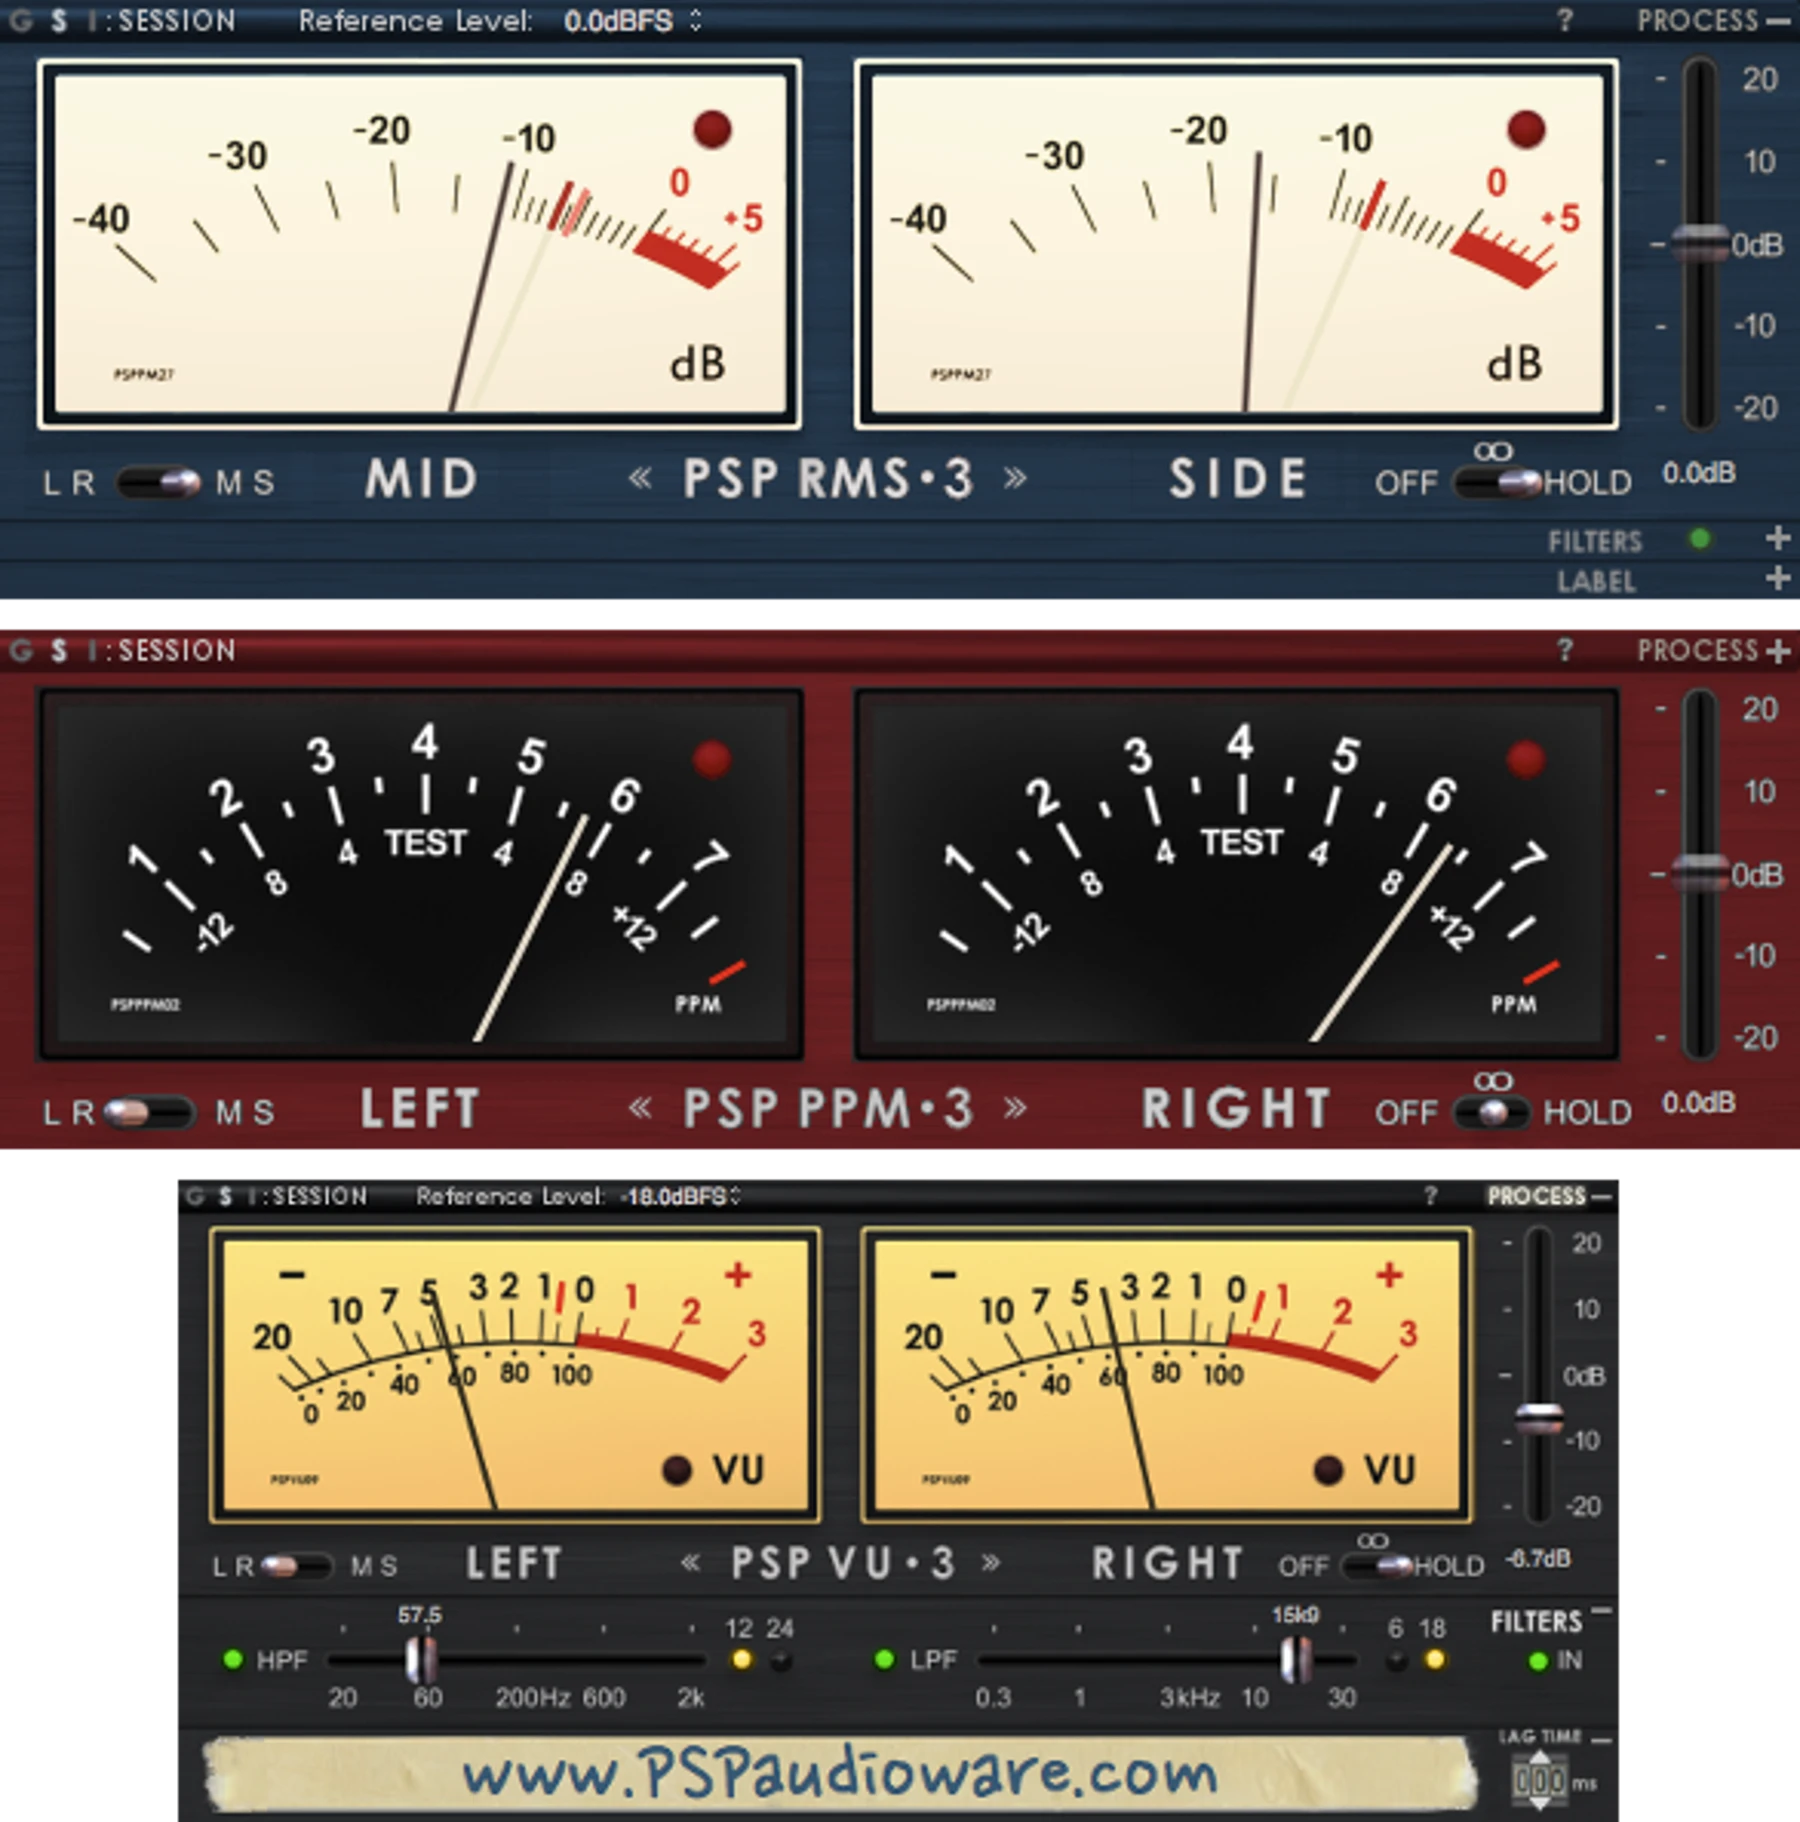Click the infinity hold icon on PSP PPM-3
Viewport: 1800px width, 1822px height.
pyautogui.click(x=1493, y=1081)
